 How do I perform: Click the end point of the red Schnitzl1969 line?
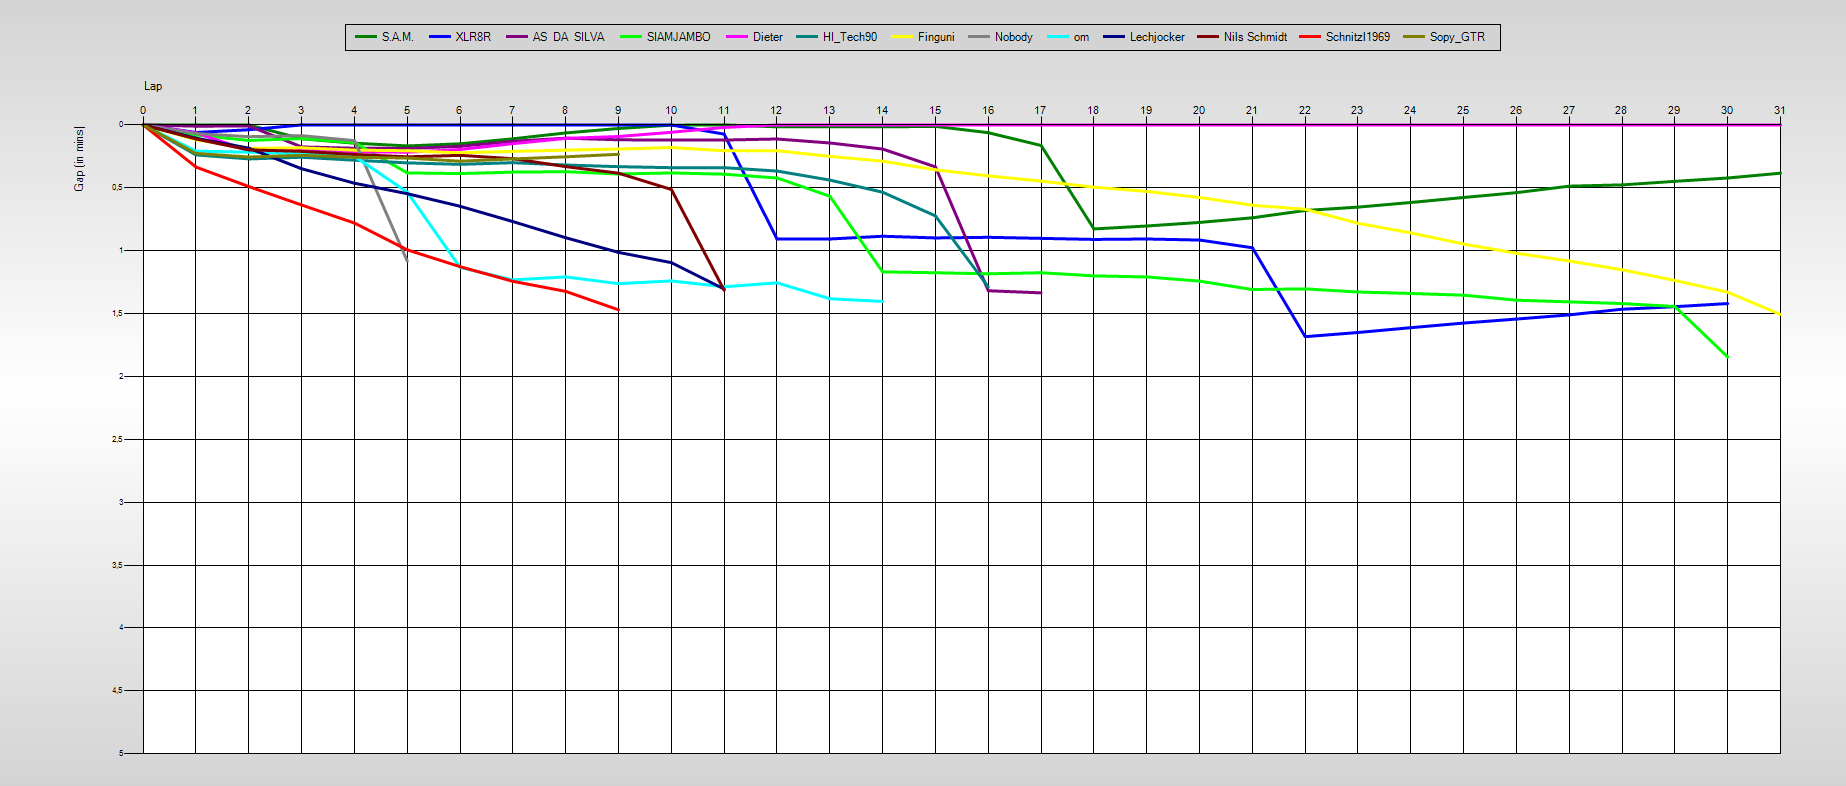(x=618, y=310)
